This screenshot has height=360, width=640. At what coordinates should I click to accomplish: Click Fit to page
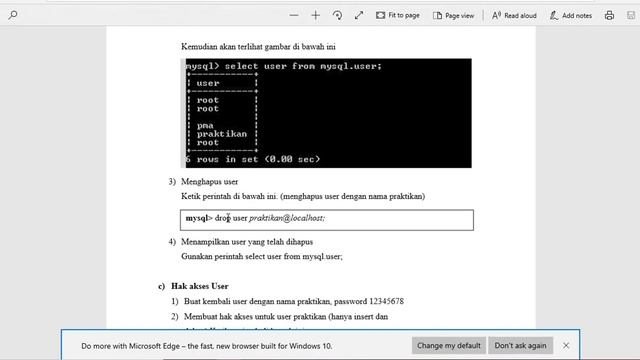click(398, 16)
